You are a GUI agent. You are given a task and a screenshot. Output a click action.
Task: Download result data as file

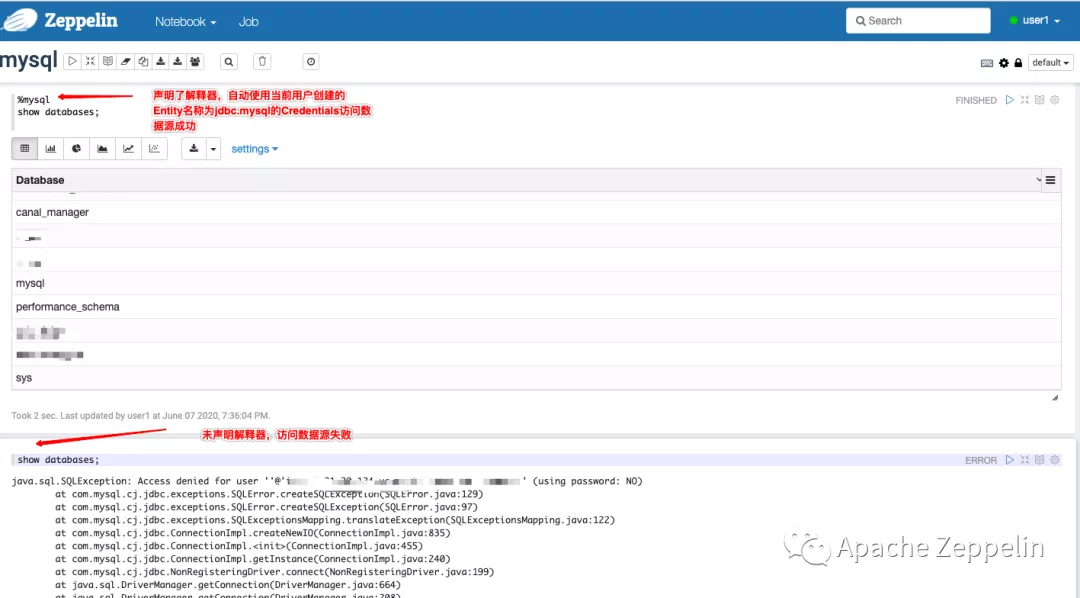coord(194,148)
